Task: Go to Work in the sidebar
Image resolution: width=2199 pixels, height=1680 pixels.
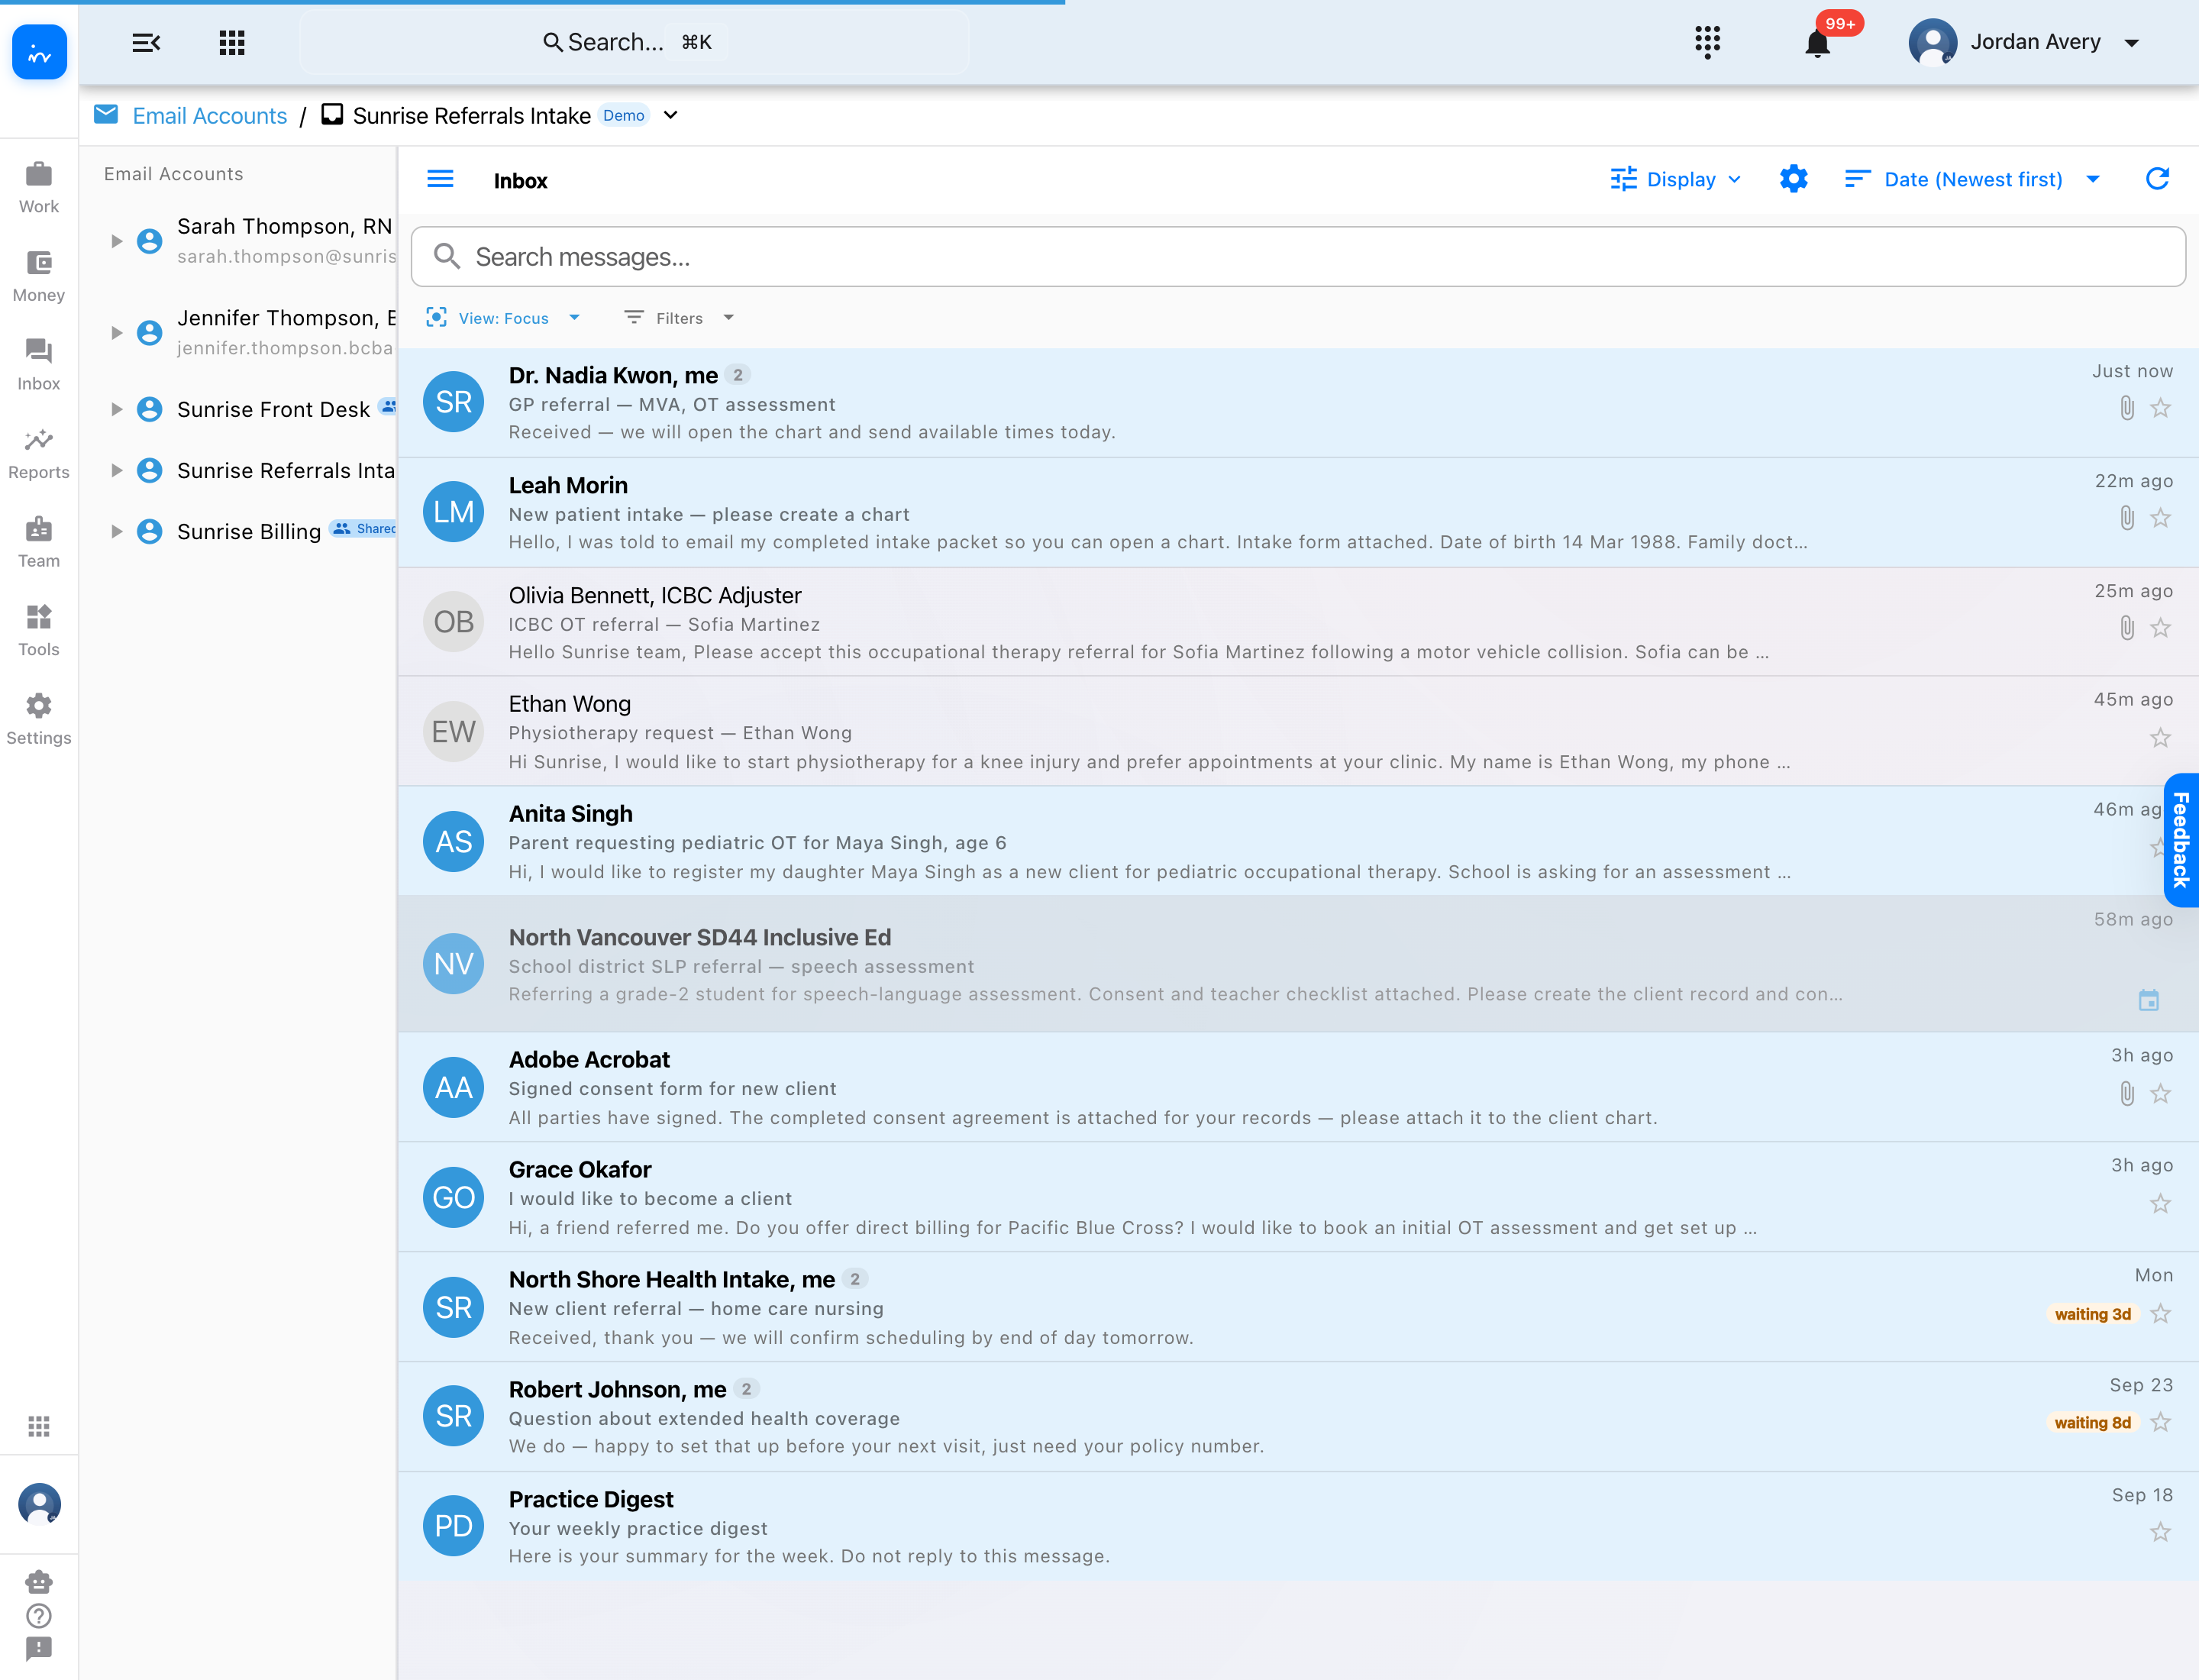Action: point(39,188)
